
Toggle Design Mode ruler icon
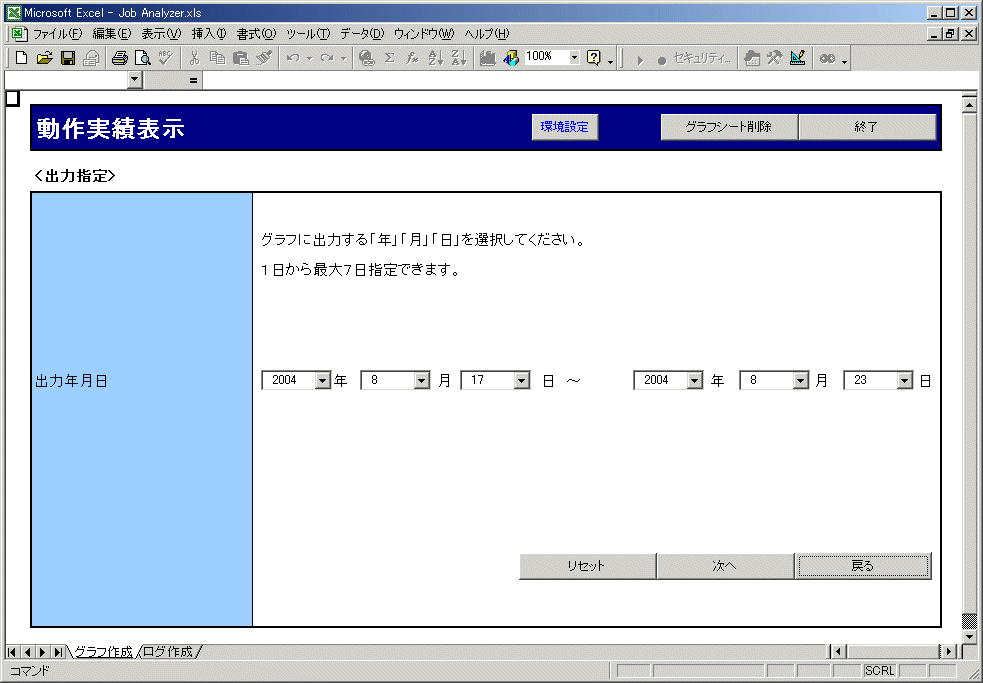797,58
